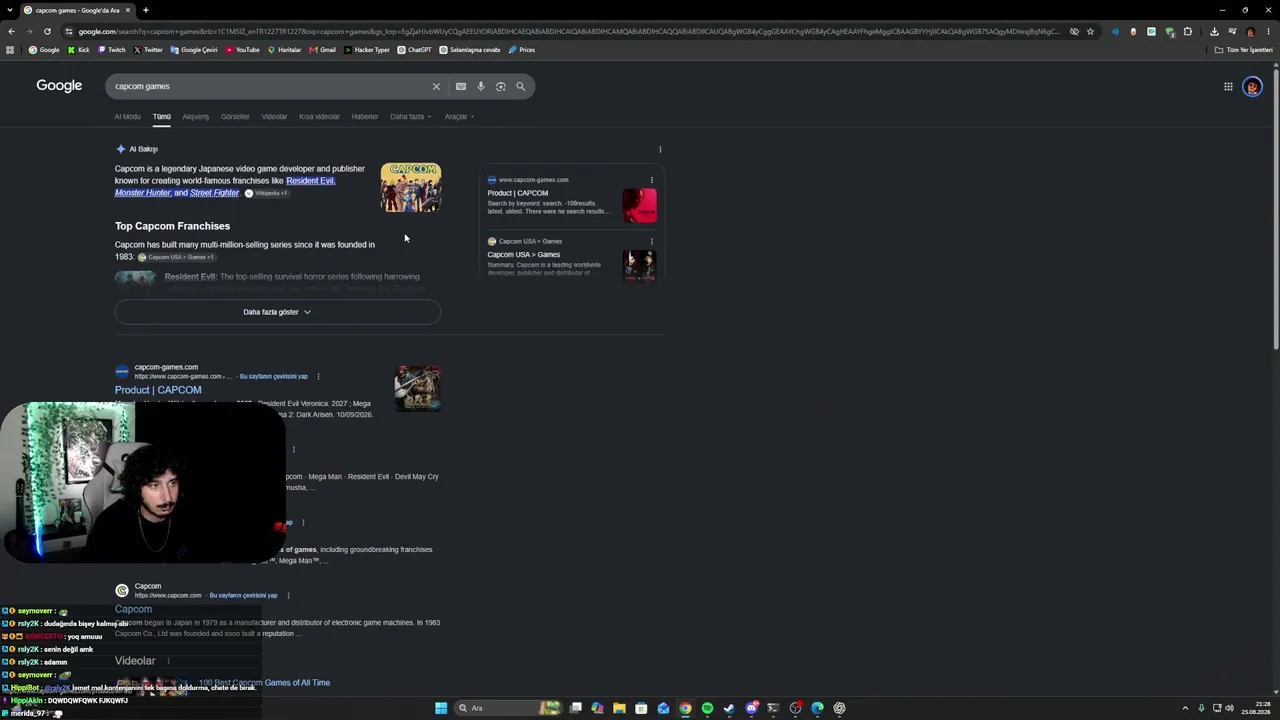The width and height of the screenshot is (1280, 720).
Task: Open the Chrome extensions puzzle menu
Action: (1188, 31)
